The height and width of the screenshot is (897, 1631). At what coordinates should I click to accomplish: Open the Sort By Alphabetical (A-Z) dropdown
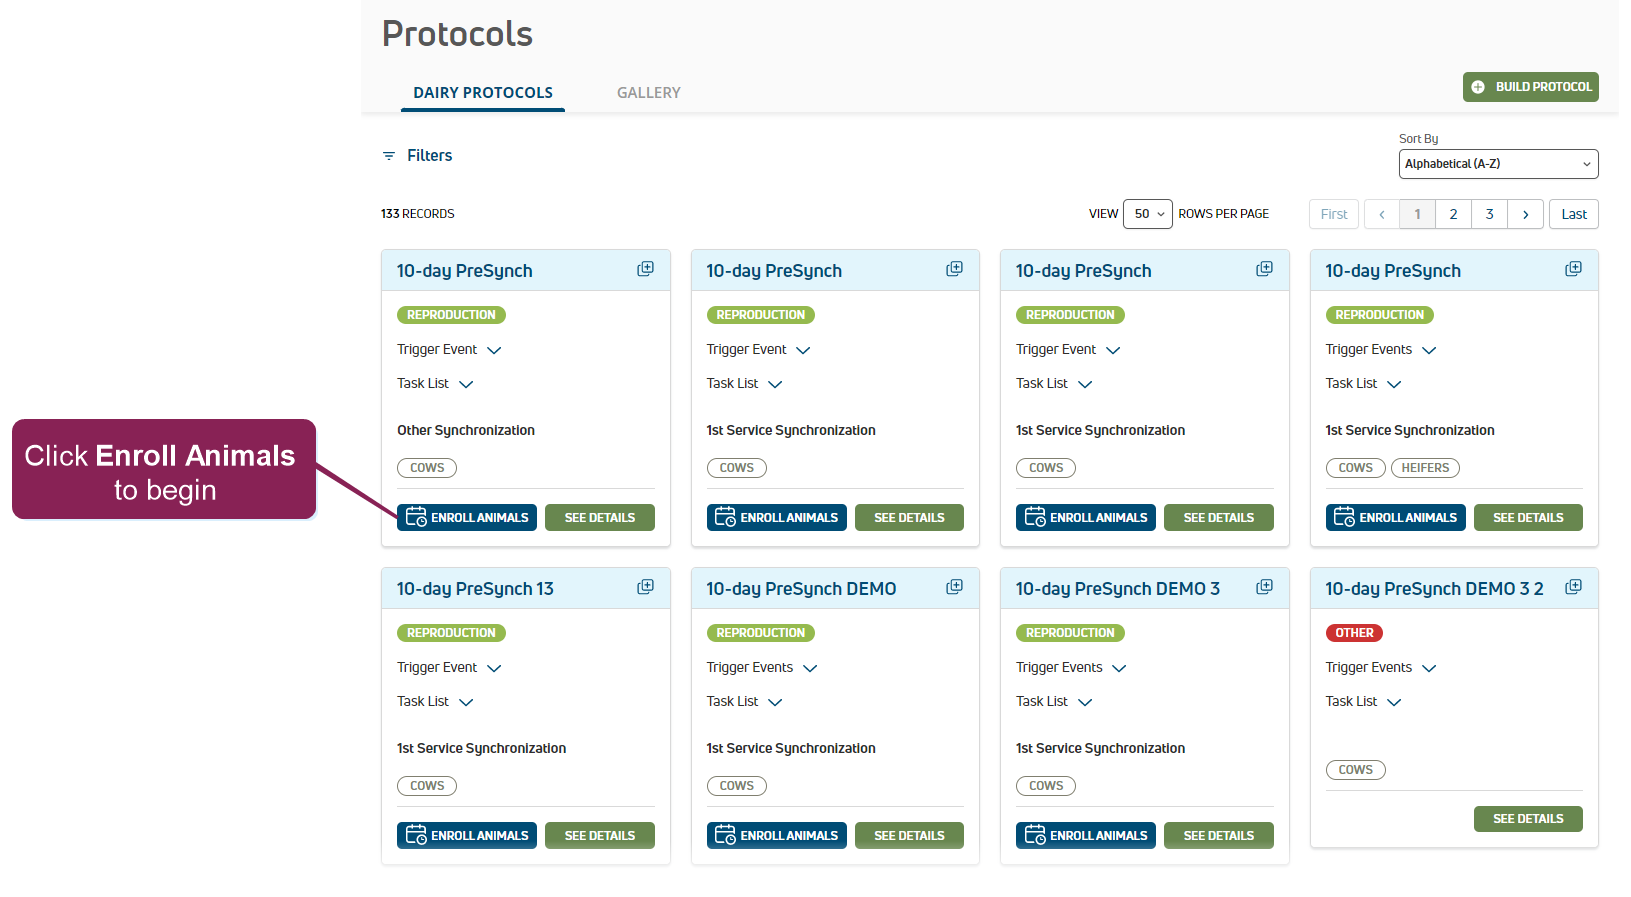point(1497,164)
